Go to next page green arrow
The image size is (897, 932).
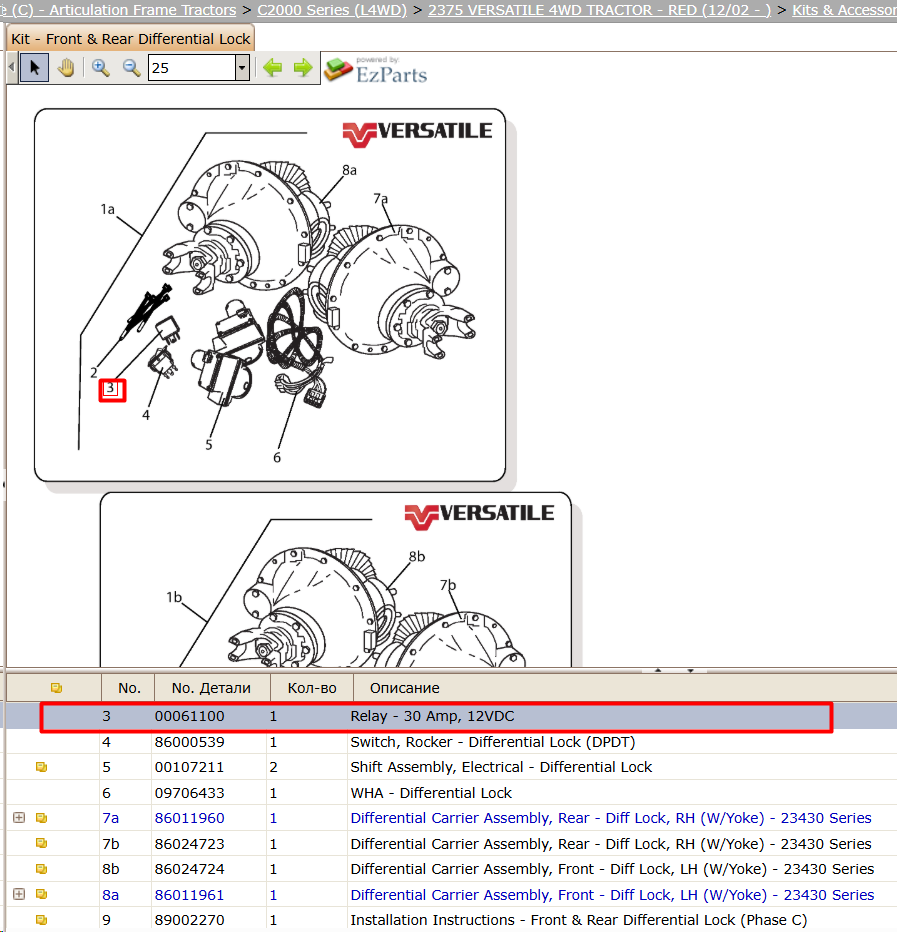pyautogui.click(x=303, y=68)
